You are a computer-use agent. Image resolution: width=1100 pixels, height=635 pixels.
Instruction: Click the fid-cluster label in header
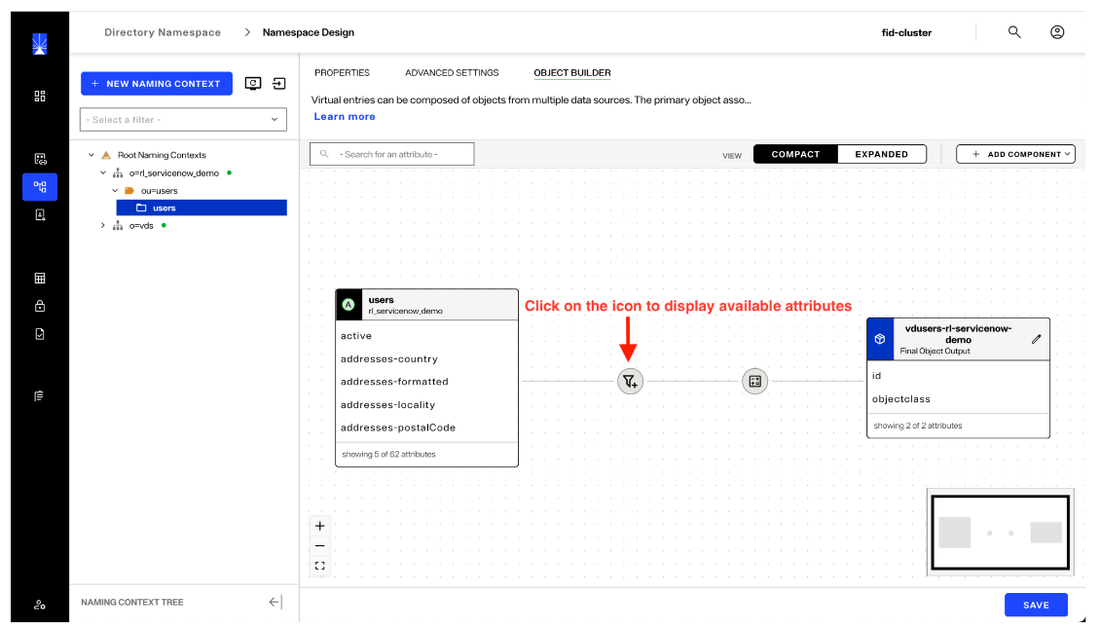(906, 32)
